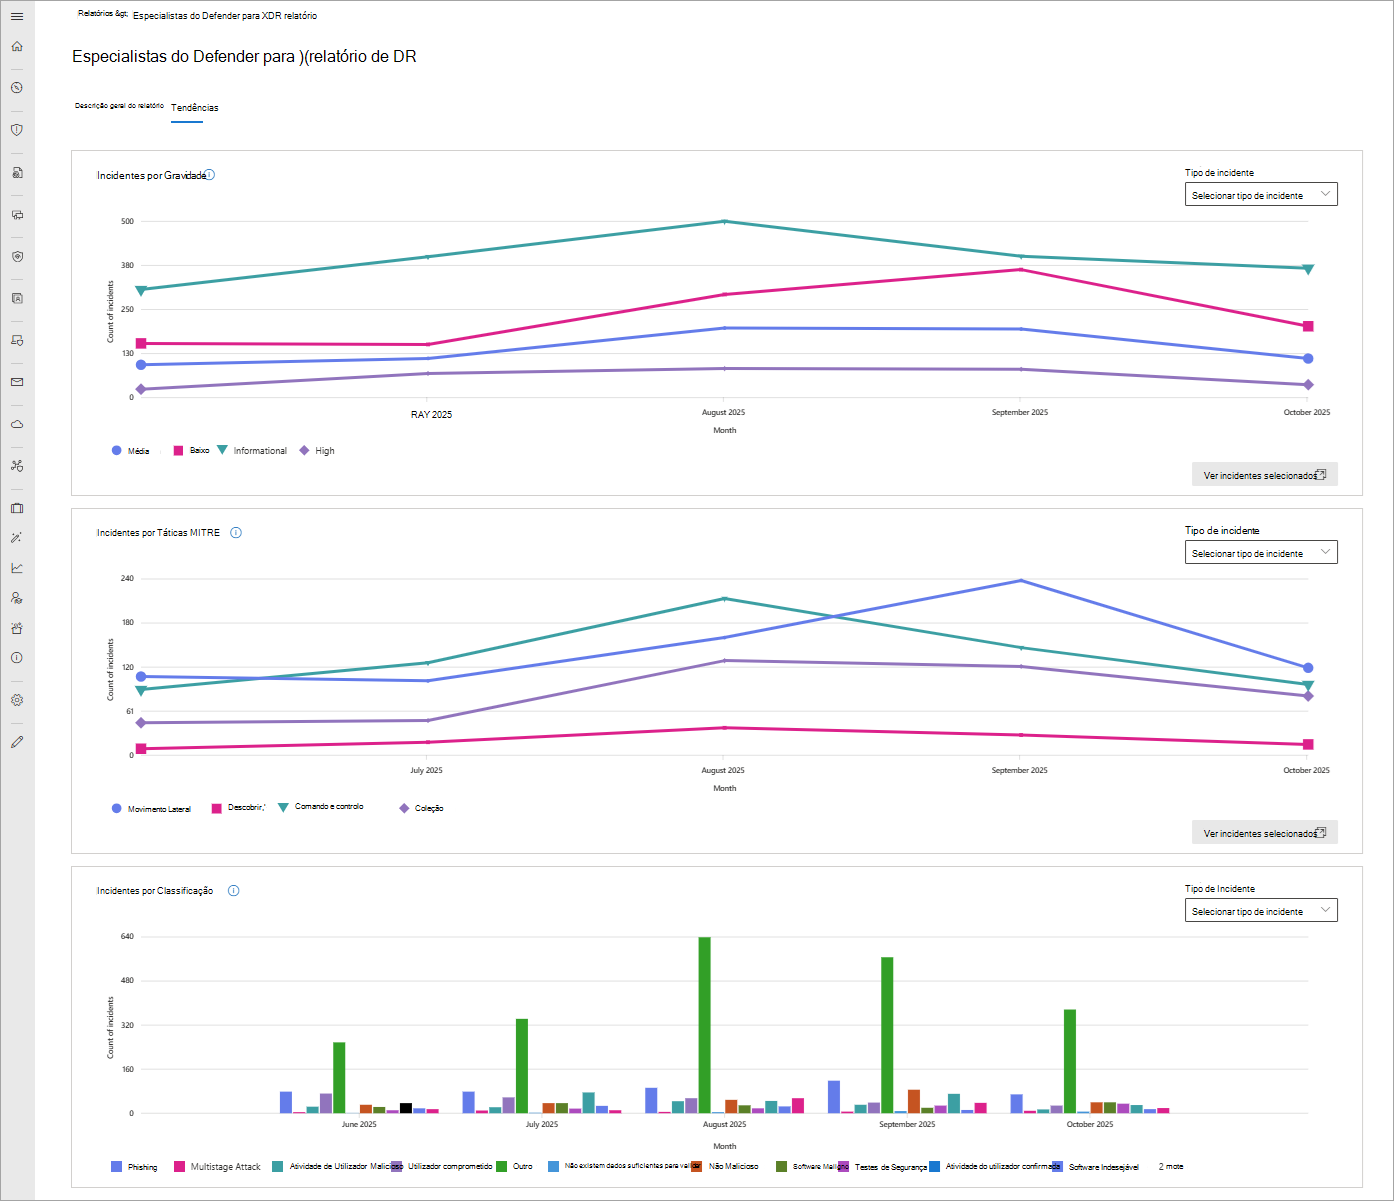This screenshot has width=1394, height=1201.
Task: Toggle Média series in severity legend
Action: point(130,451)
